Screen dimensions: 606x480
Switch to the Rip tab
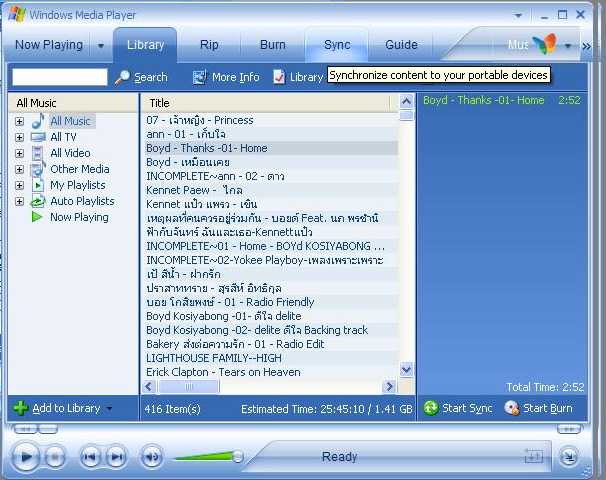point(209,45)
